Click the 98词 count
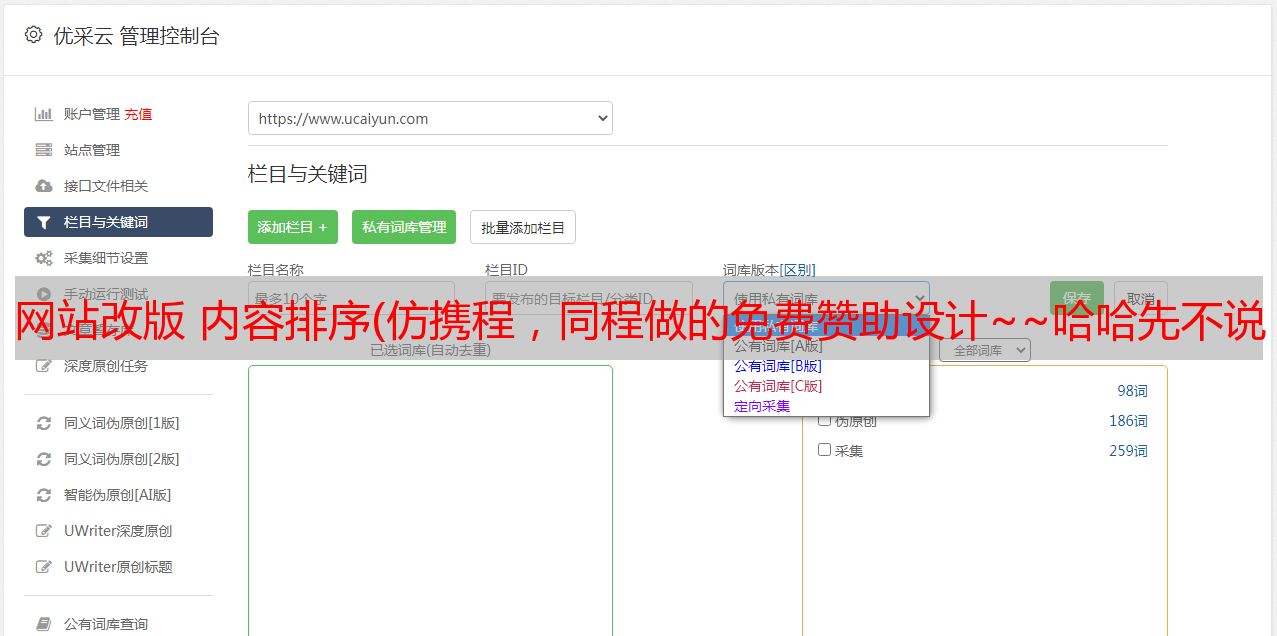This screenshot has height=636, width=1277. point(1132,391)
